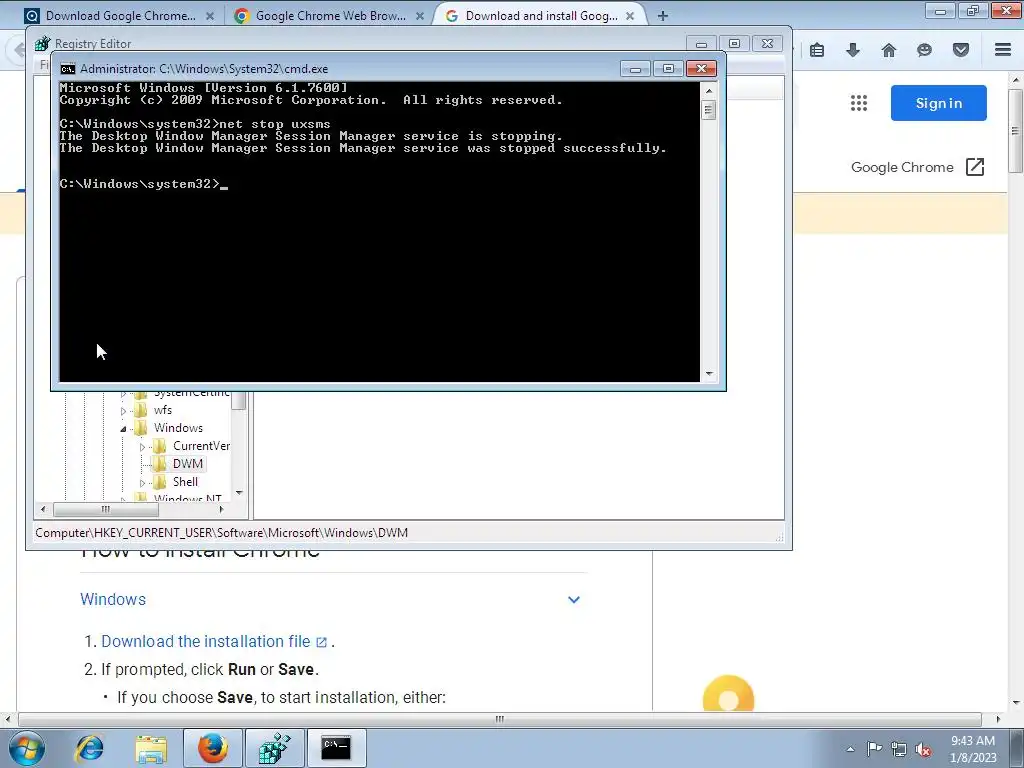This screenshot has width=1024, height=768.
Task: Click the taskbar clock showing 9:43 AM
Action: pyautogui.click(x=972, y=749)
